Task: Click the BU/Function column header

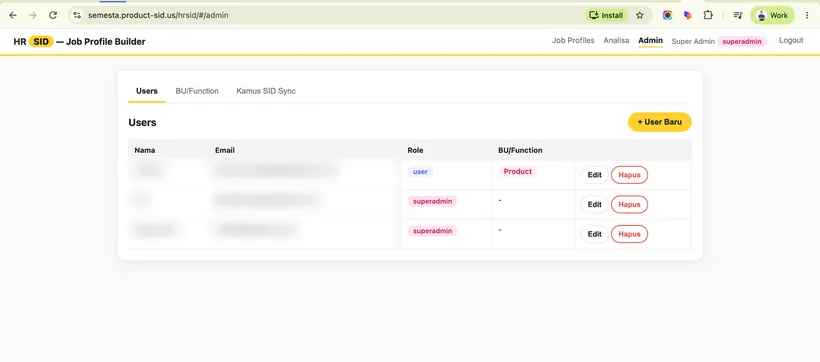Action: tap(520, 150)
